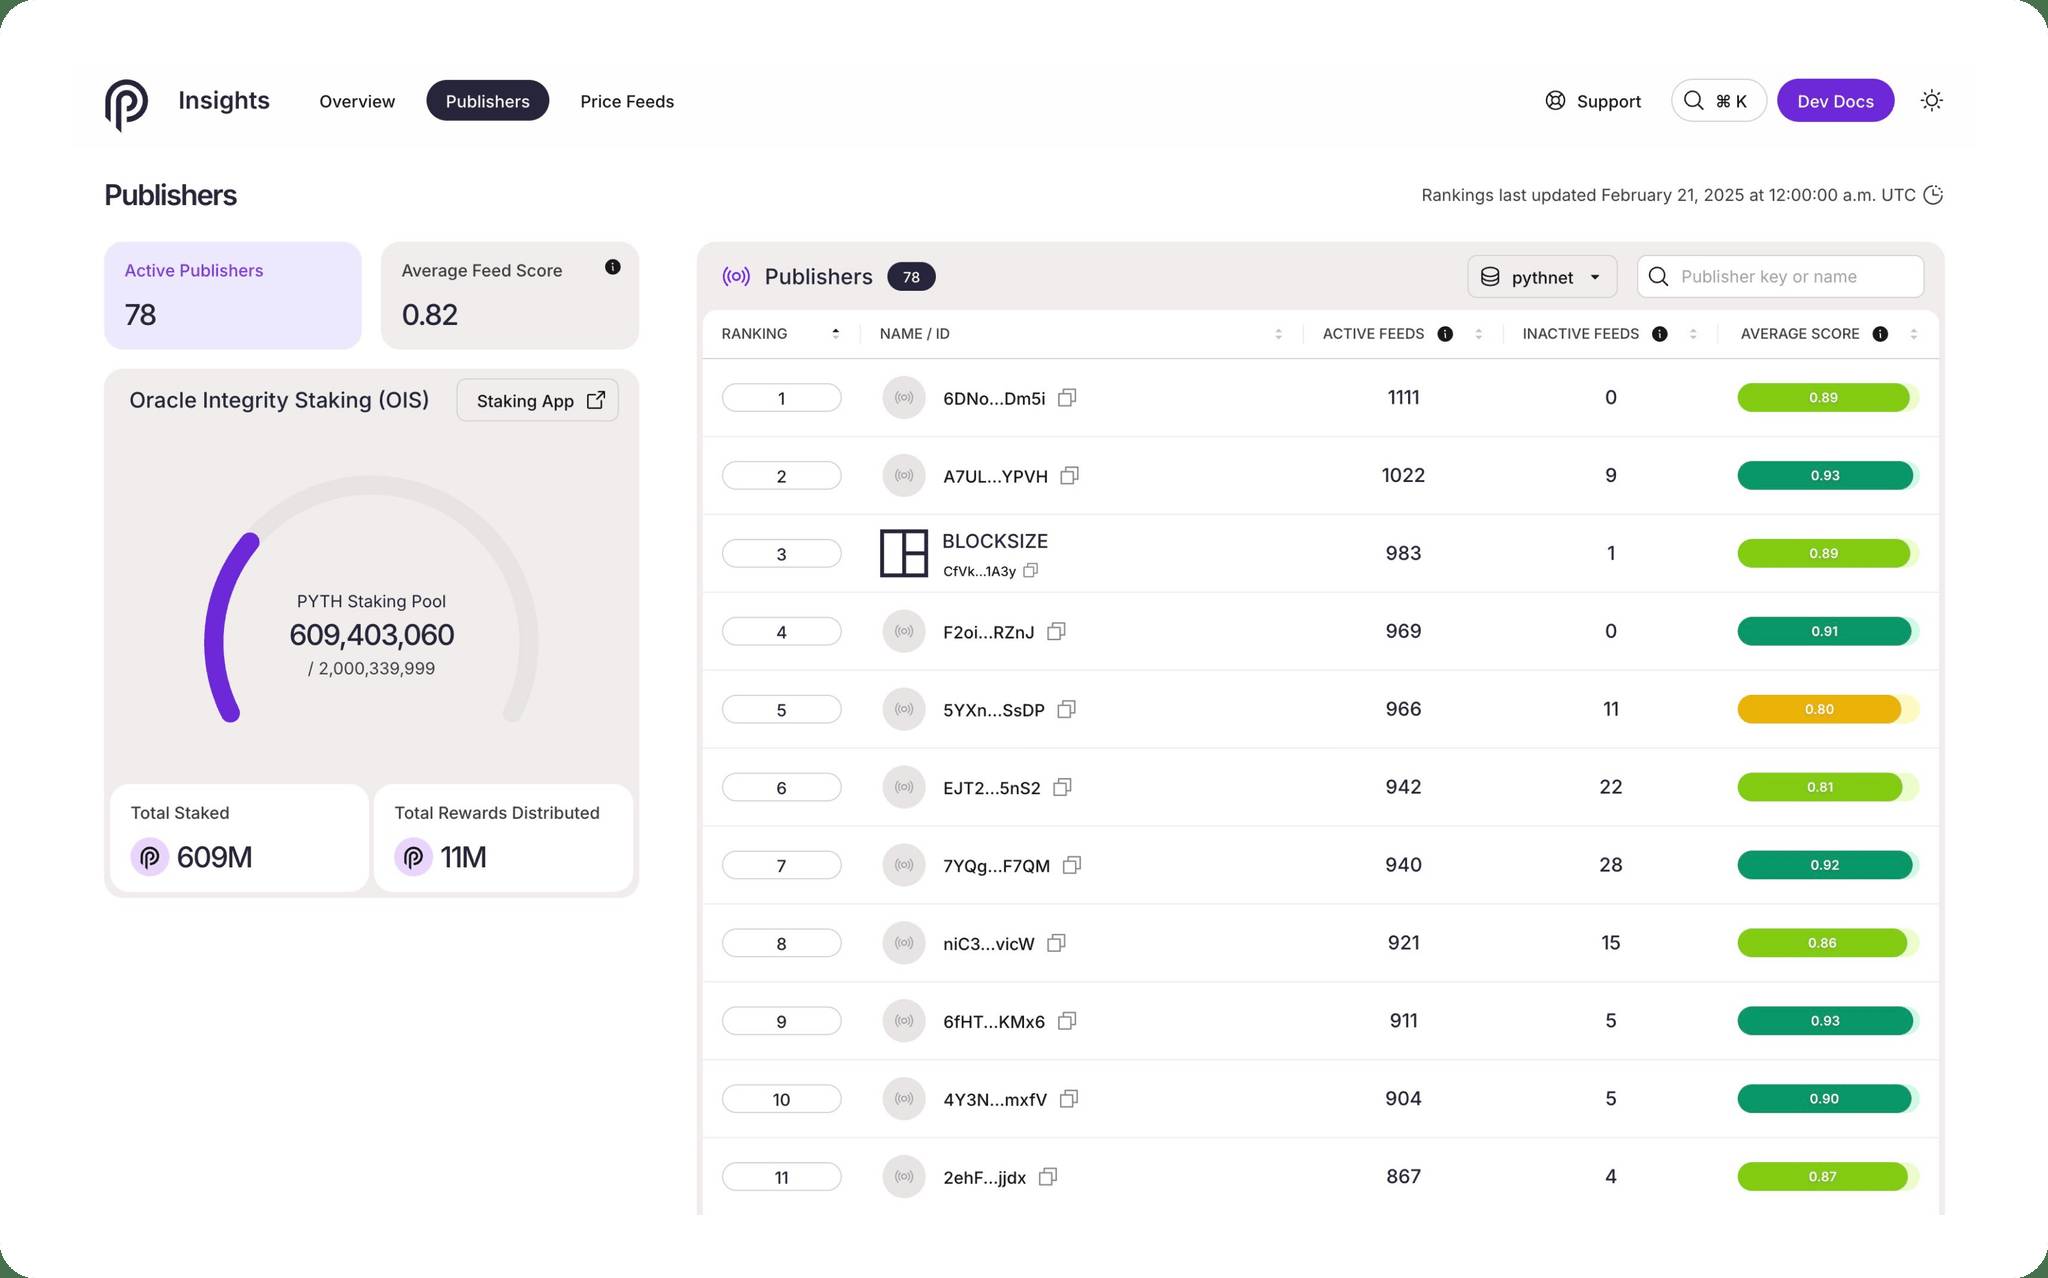Click inactive feeds value 28

(1610, 864)
